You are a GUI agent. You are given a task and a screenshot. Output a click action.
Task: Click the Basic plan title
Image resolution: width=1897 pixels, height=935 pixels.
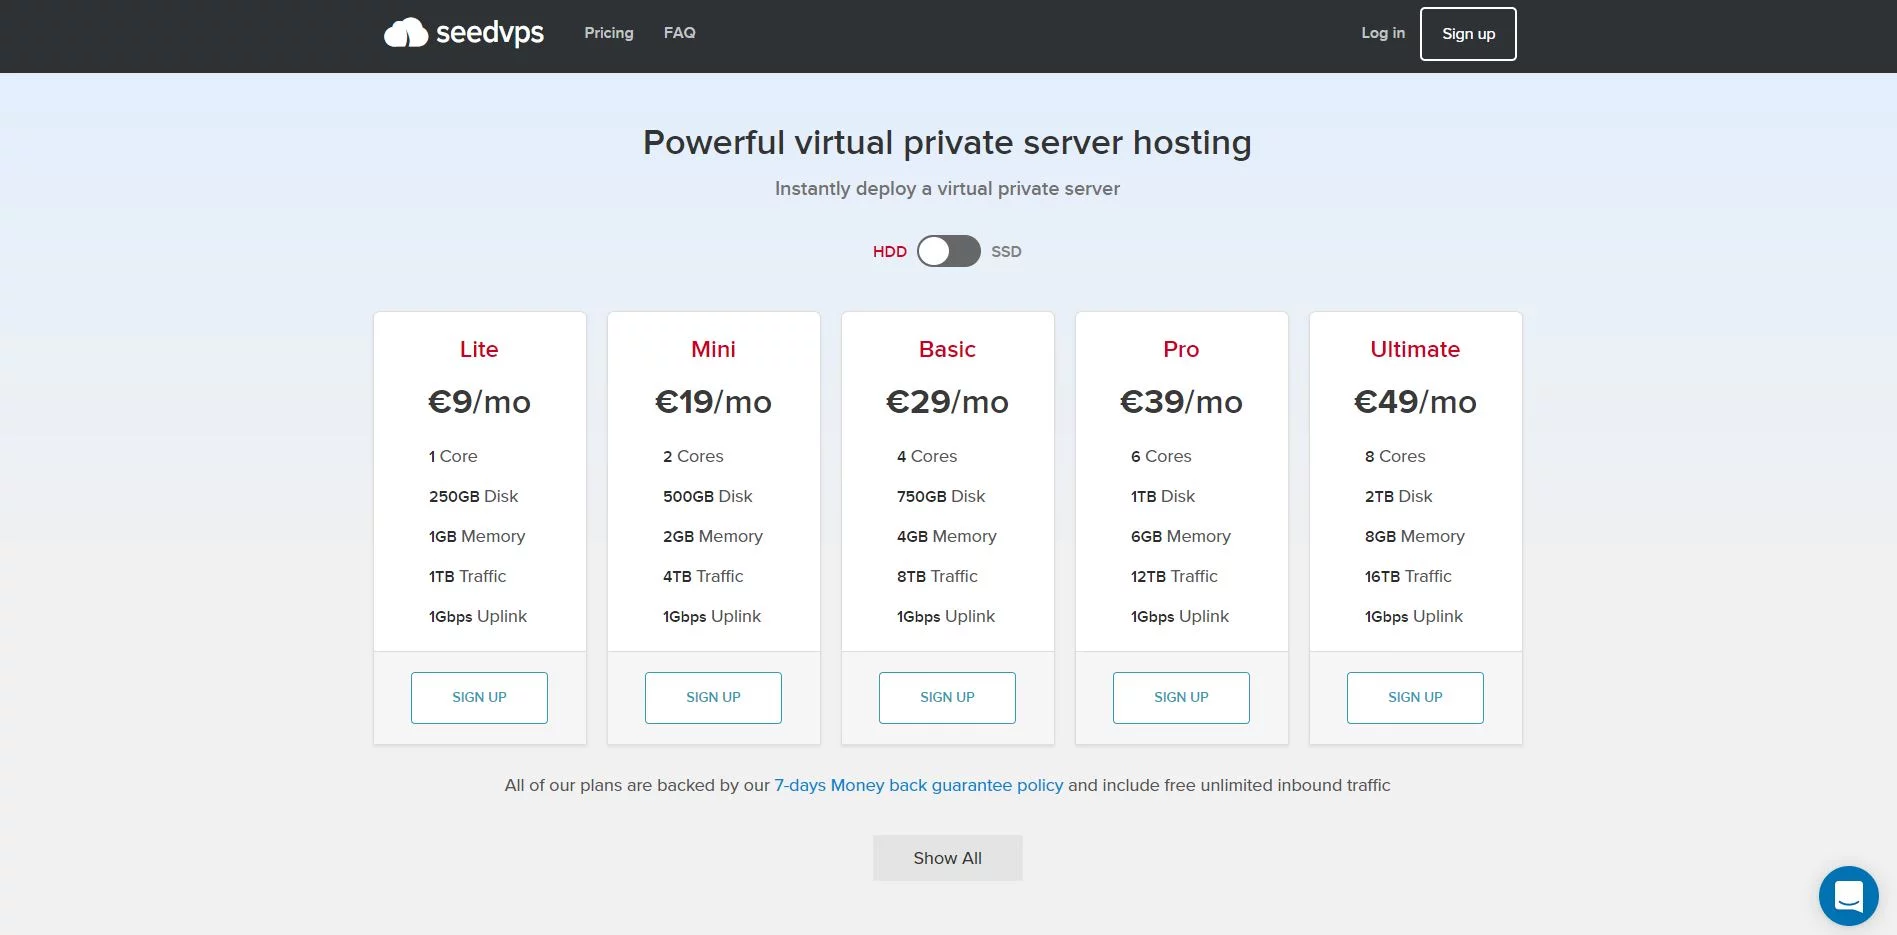pos(947,349)
